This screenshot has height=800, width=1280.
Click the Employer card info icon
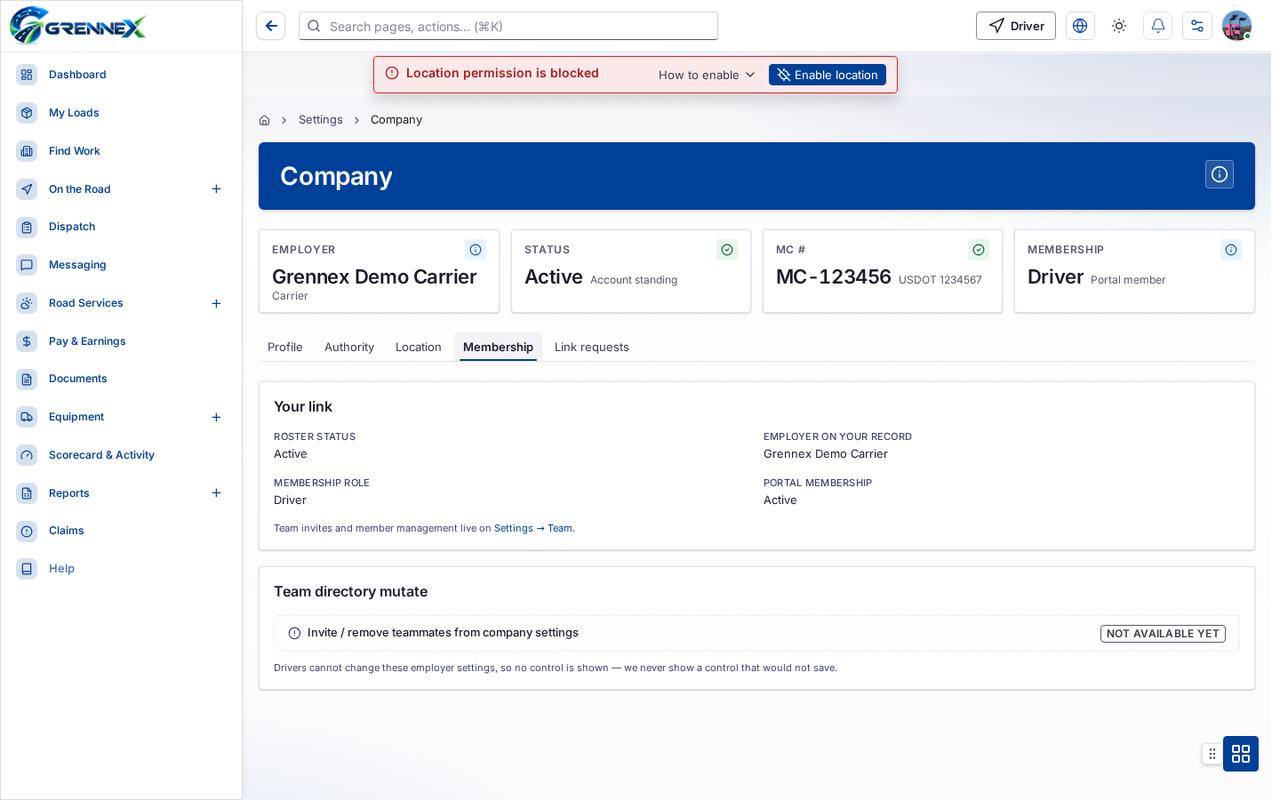point(476,250)
